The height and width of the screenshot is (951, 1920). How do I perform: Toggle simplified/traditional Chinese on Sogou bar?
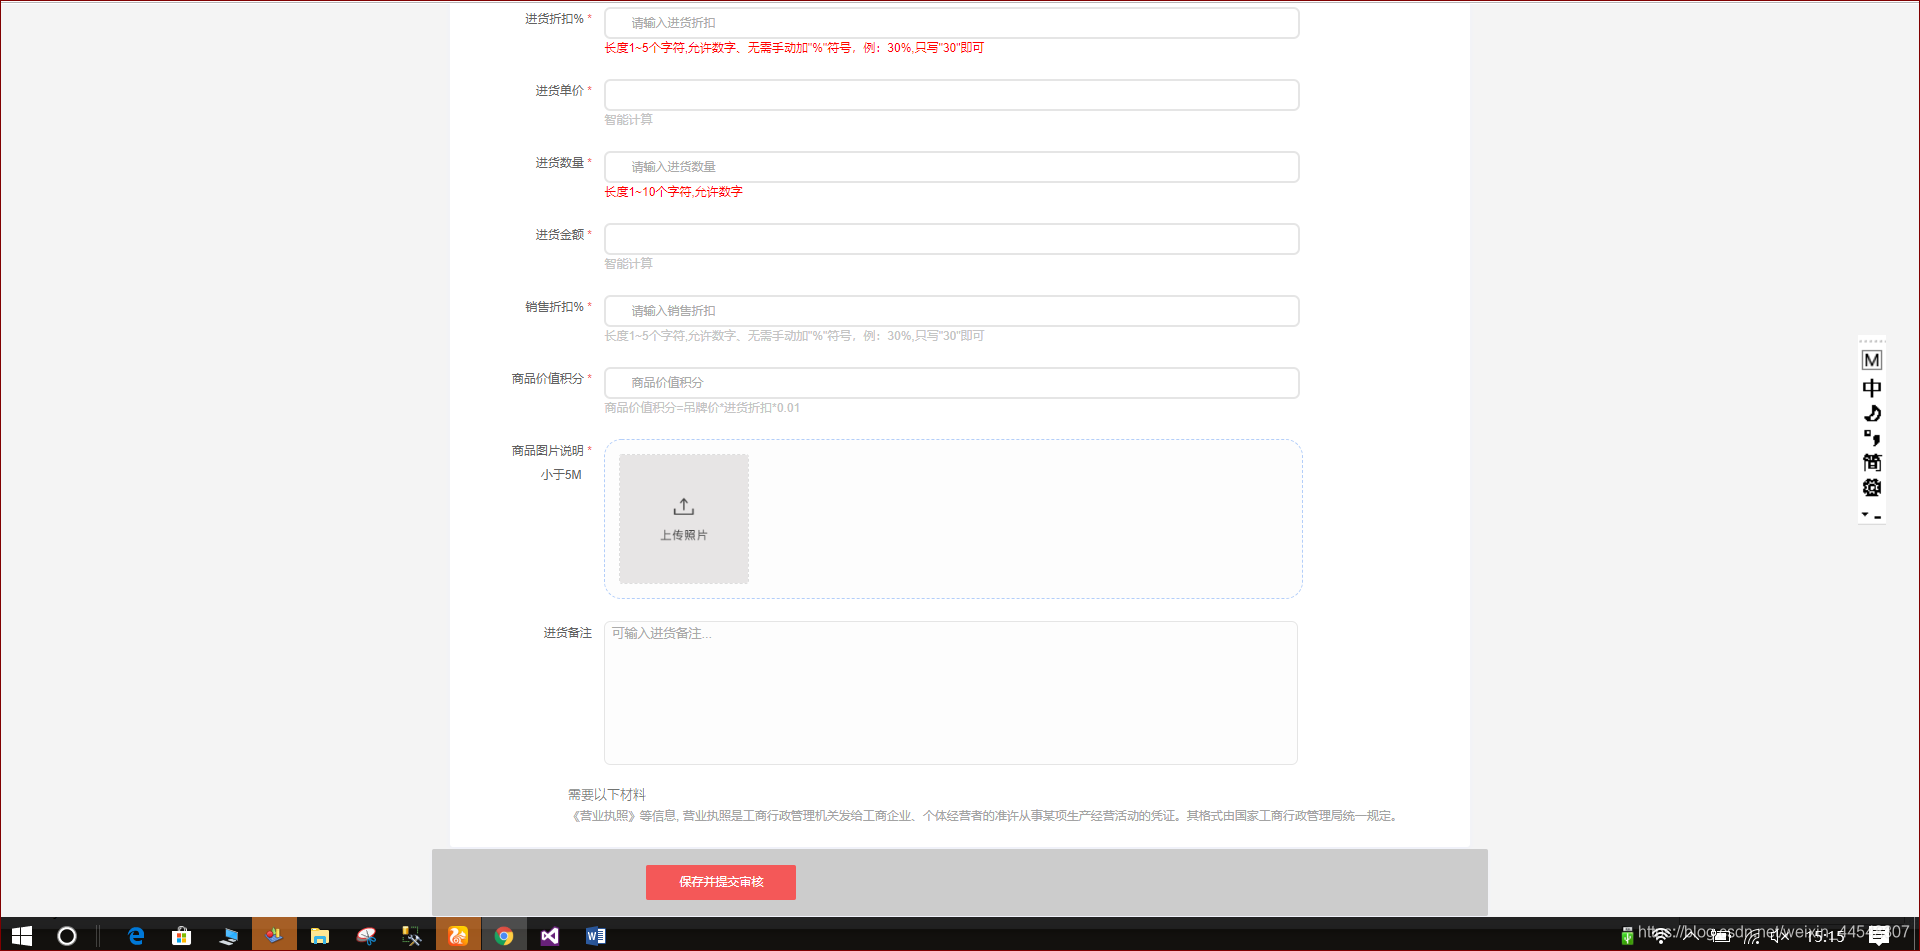(1872, 462)
